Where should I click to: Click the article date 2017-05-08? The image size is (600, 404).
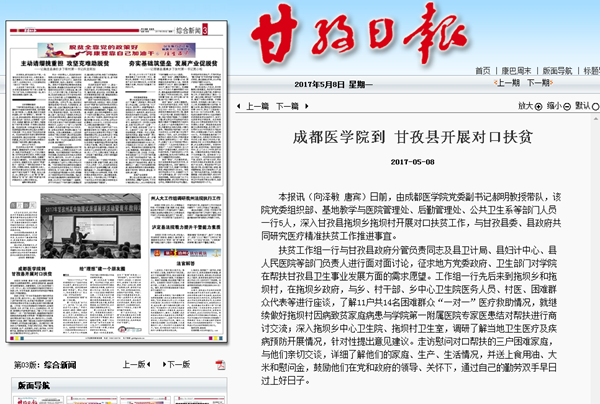pyautogui.click(x=412, y=162)
